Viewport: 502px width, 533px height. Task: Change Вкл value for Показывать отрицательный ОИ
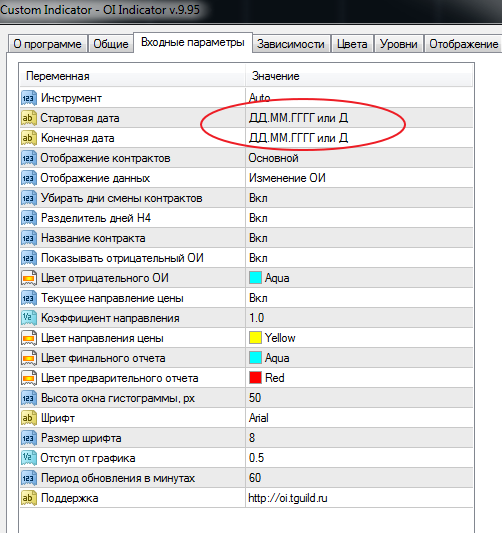pyautogui.click(x=359, y=258)
